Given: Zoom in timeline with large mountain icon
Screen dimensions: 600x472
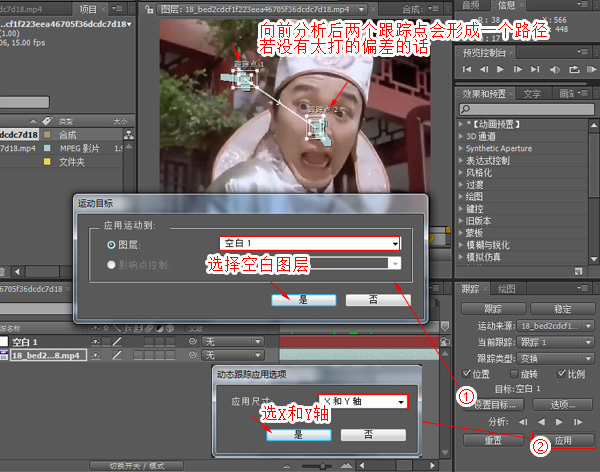Looking at the screenshot, I should pyautogui.click(x=346, y=465).
